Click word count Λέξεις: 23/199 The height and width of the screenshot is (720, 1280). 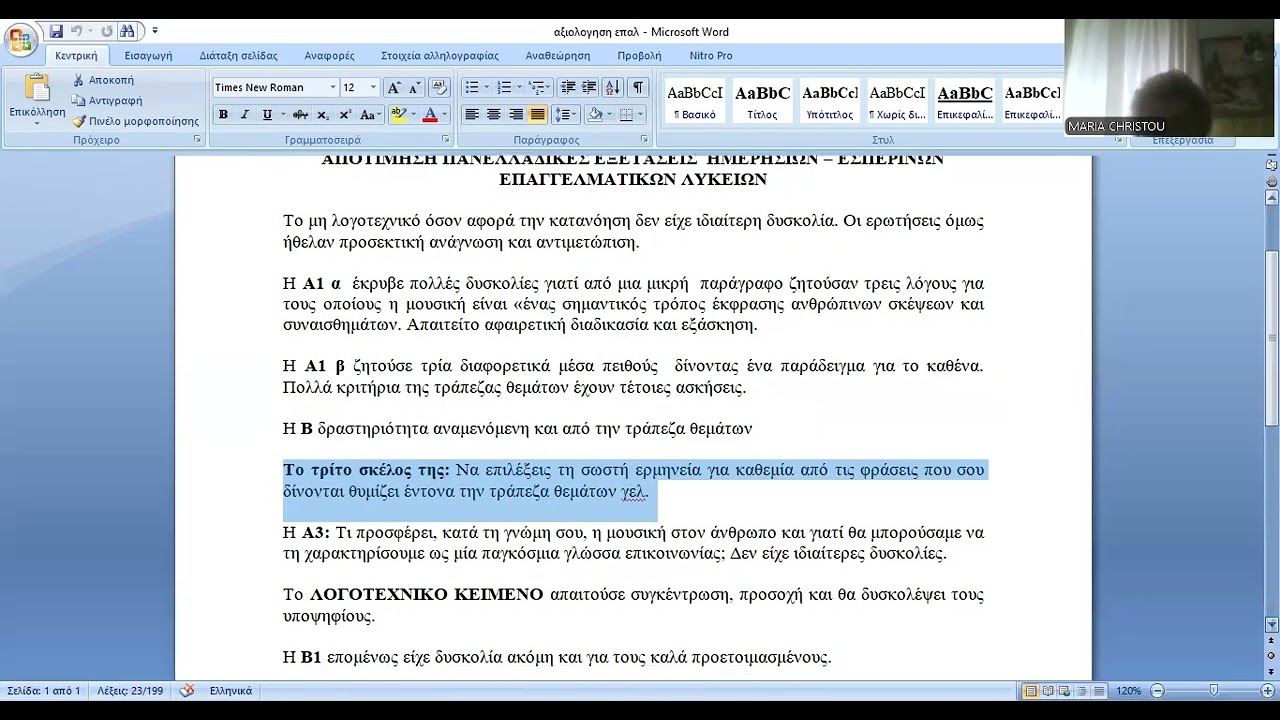tap(131, 691)
